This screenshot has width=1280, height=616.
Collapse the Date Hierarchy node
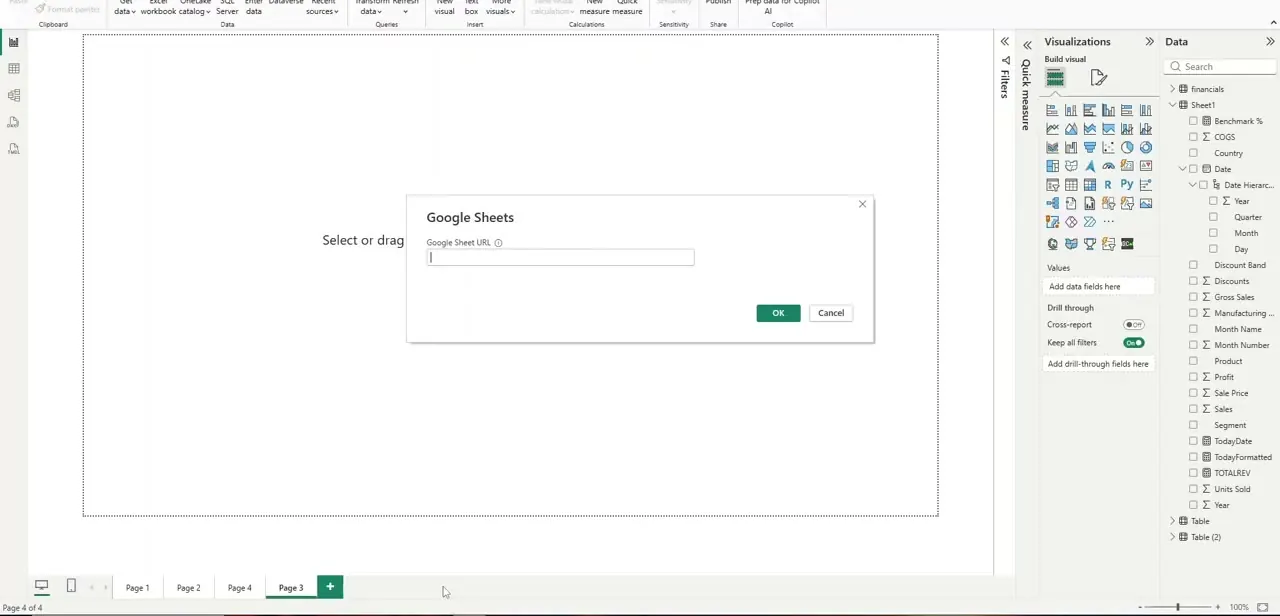[x=1193, y=185]
